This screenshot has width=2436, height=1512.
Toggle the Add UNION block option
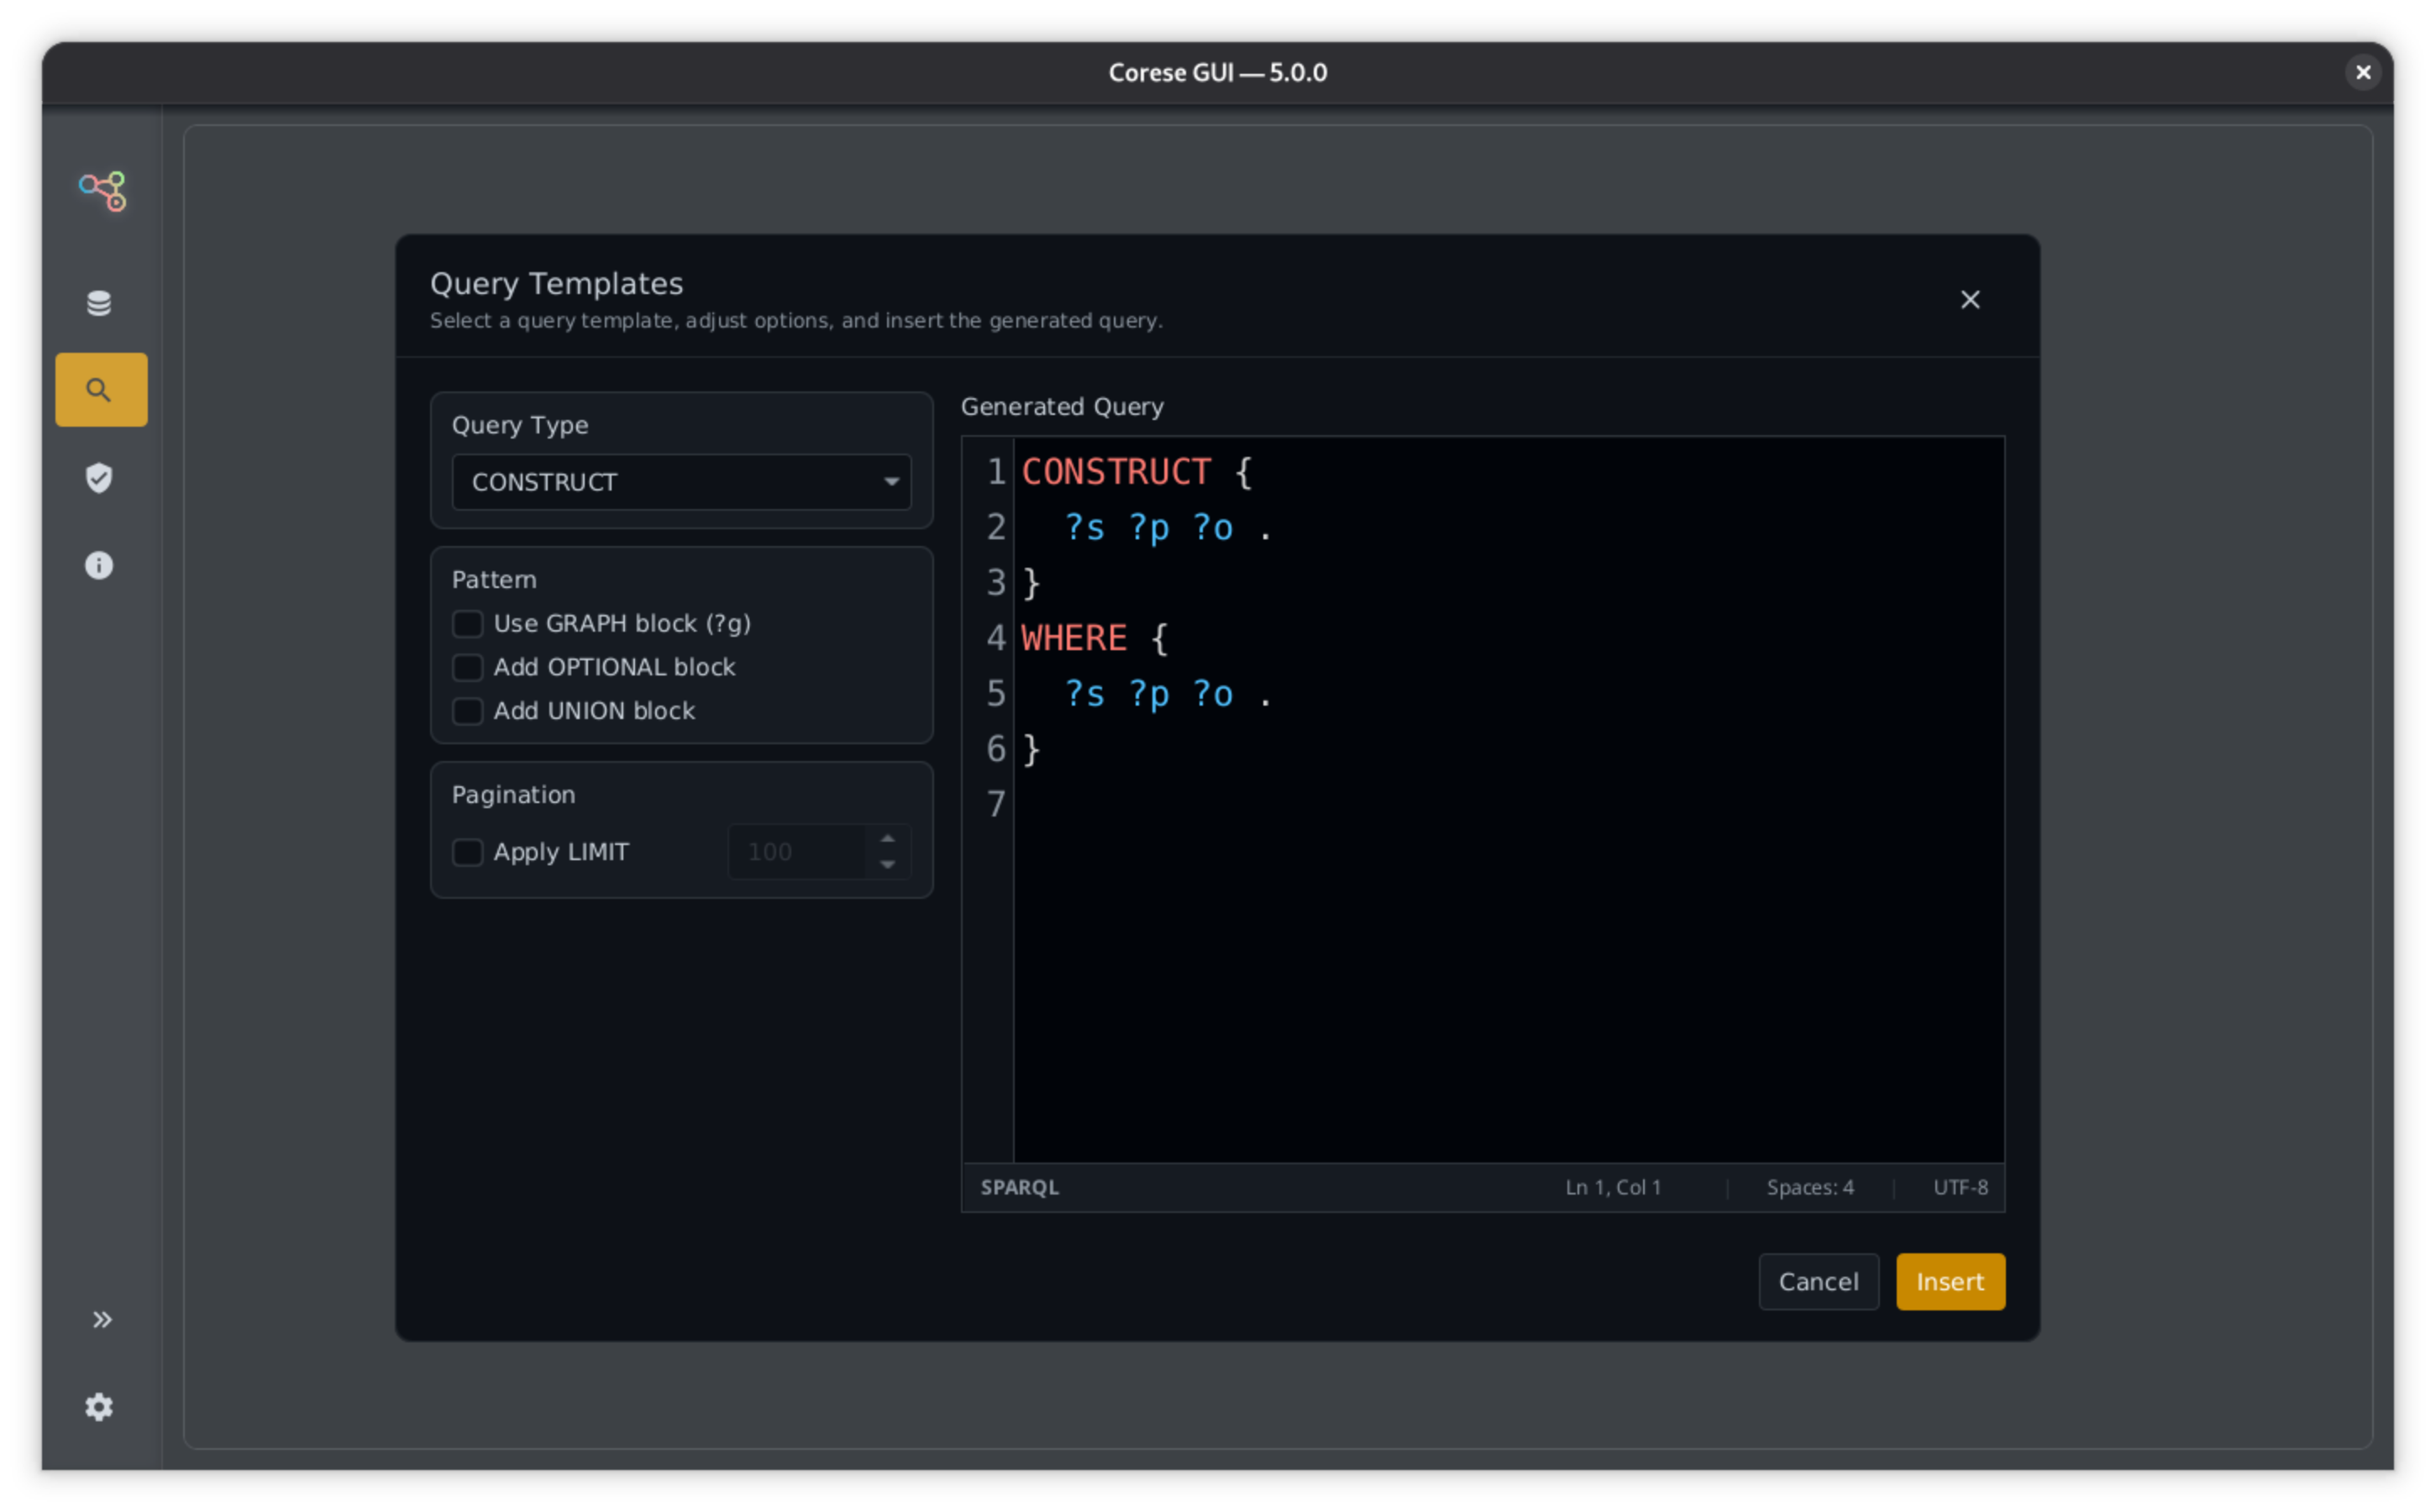pyautogui.click(x=467, y=710)
